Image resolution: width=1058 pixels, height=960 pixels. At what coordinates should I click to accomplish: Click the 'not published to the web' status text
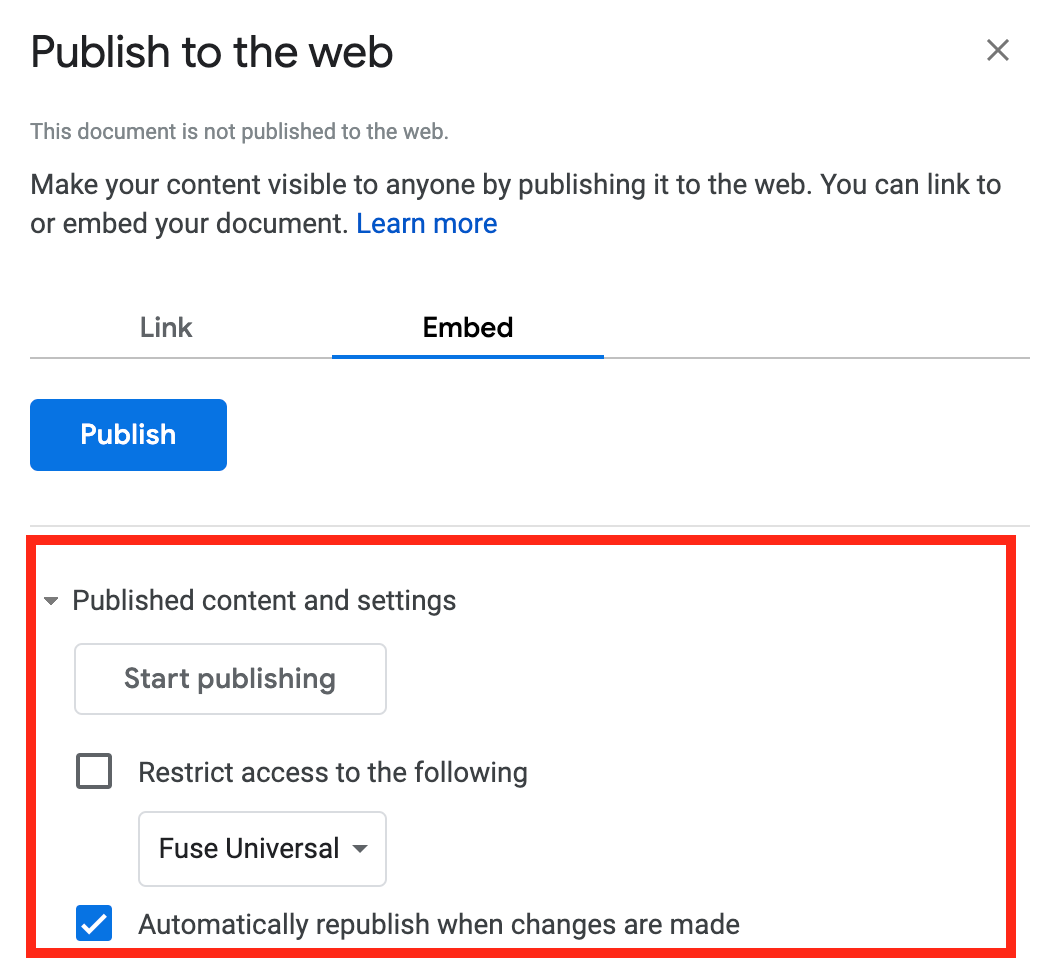coord(239,131)
